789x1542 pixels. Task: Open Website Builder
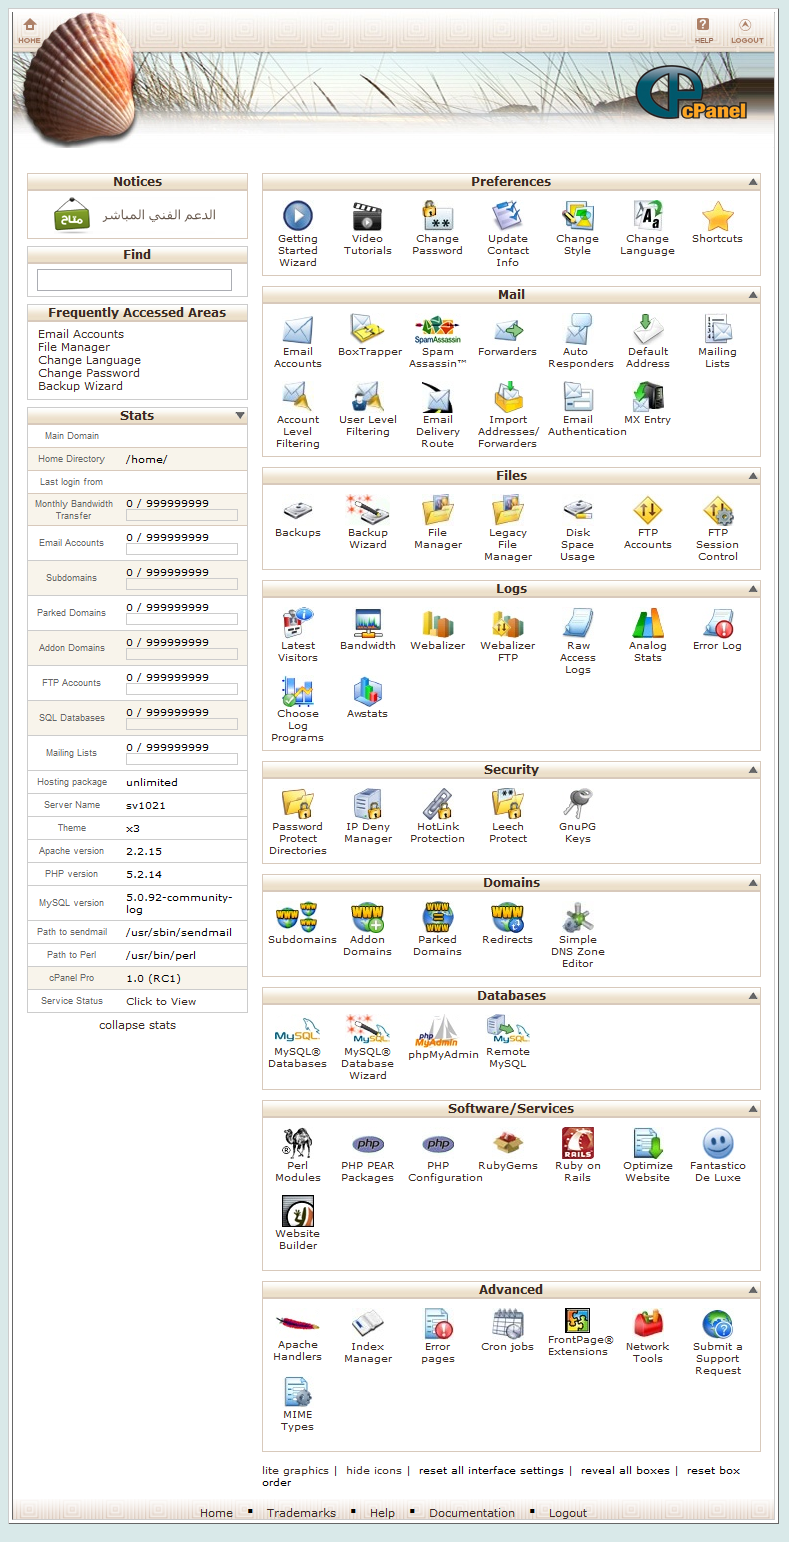(x=298, y=1211)
